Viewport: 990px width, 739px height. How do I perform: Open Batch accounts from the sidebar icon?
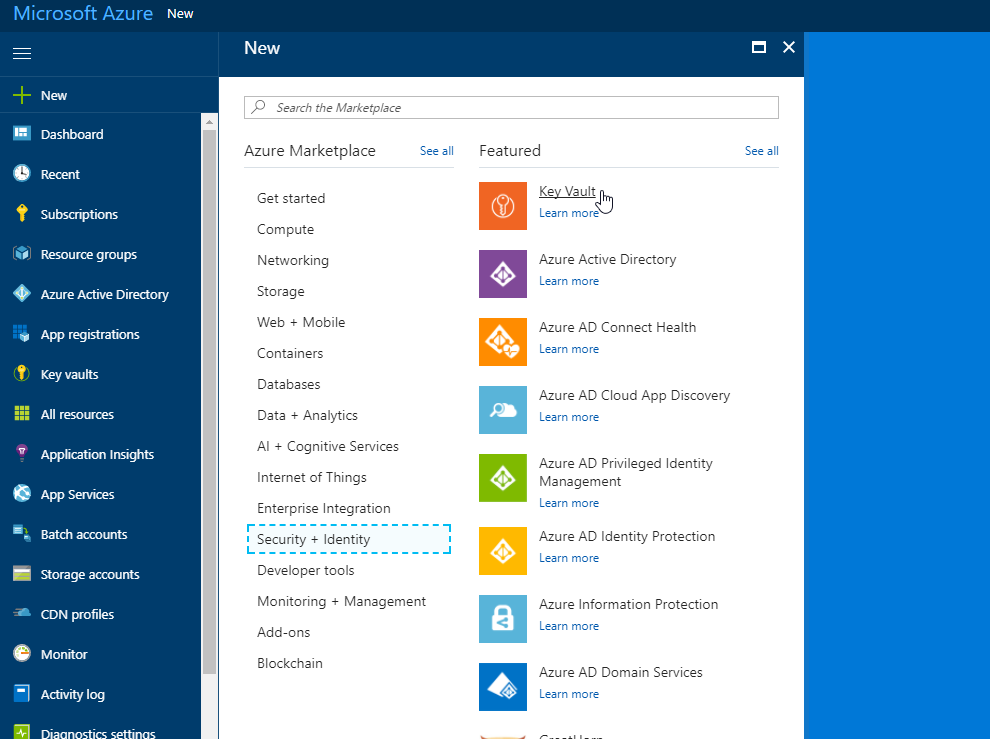tap(22, 533)
